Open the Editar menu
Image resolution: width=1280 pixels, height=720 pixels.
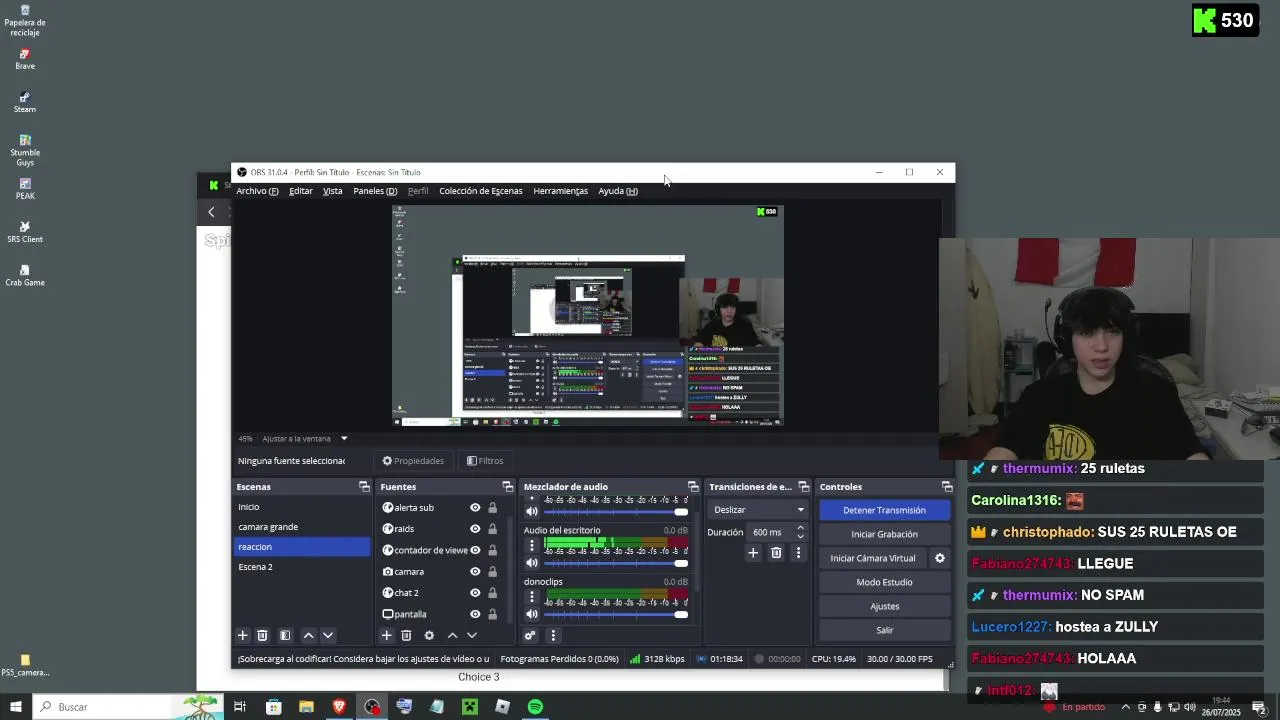301,191
